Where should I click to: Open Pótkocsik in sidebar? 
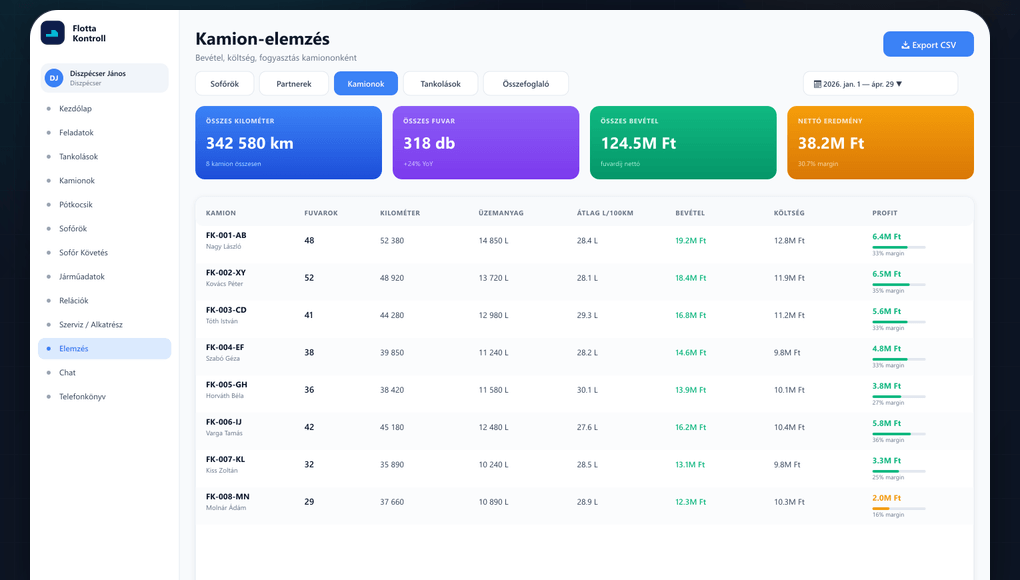point(105,205)
